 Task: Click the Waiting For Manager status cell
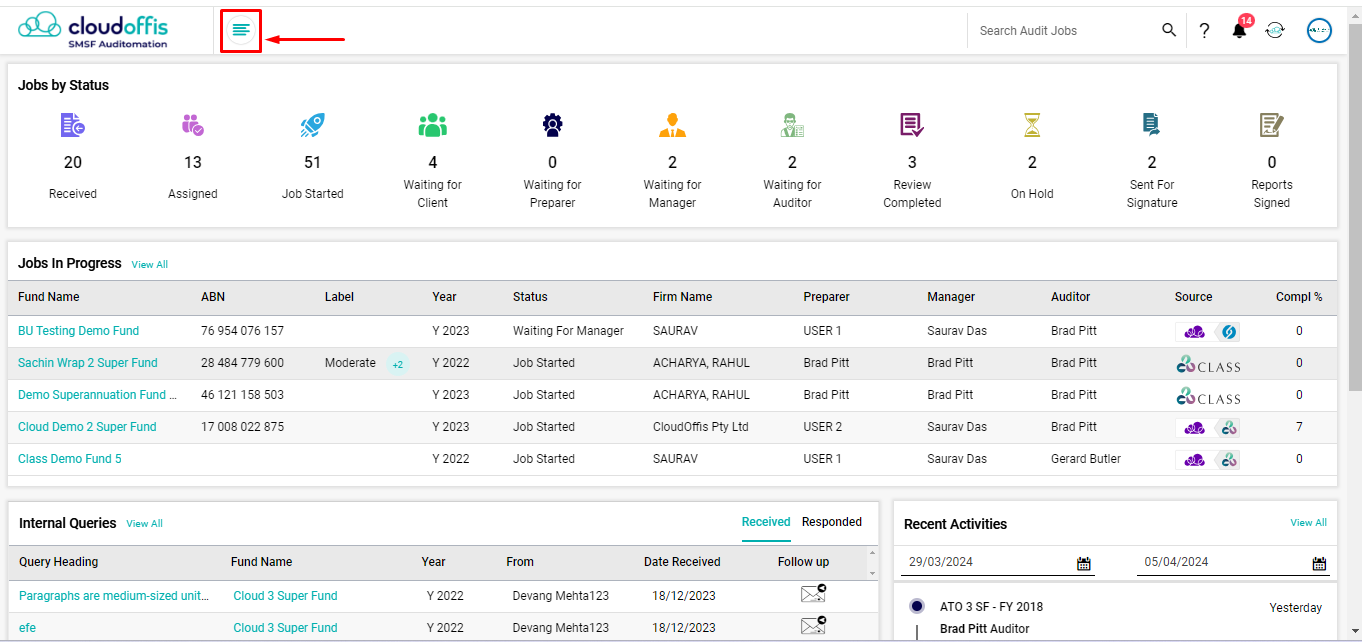tap(568, 331)
